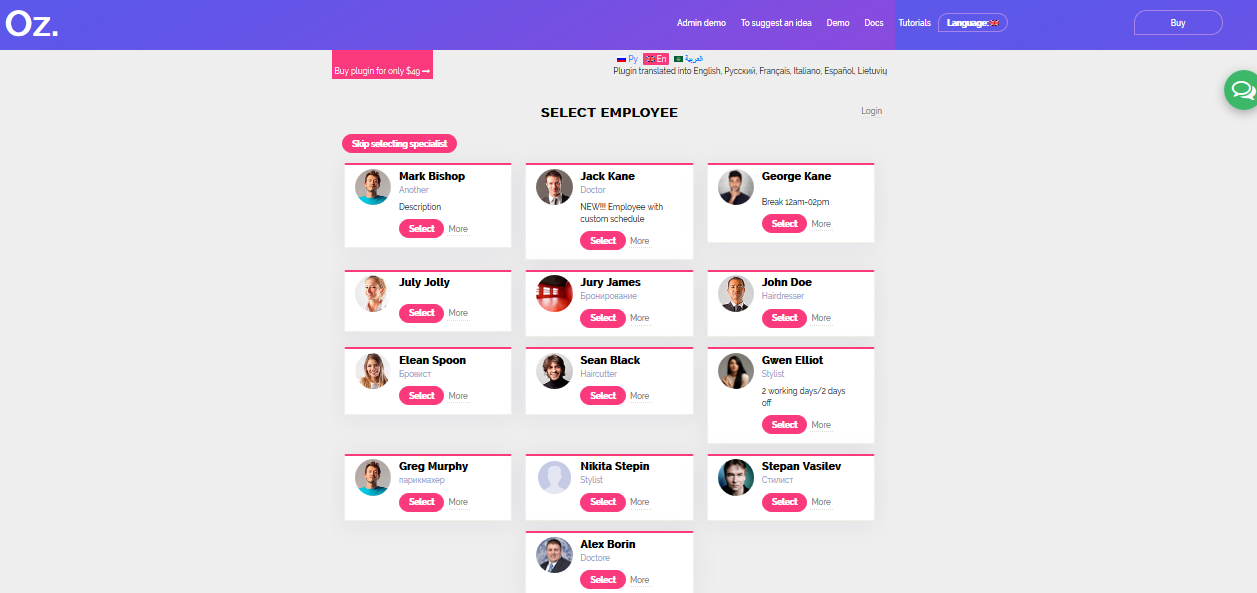Viewport: 1257px width, 593px height.
Task: Click Gwen Elliot's profile picture
Action: pyautogui.click(x=736, y=371)
